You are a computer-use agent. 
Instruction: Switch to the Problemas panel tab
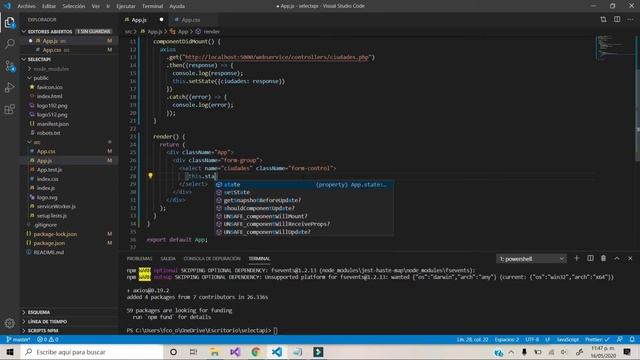[139, 259]
